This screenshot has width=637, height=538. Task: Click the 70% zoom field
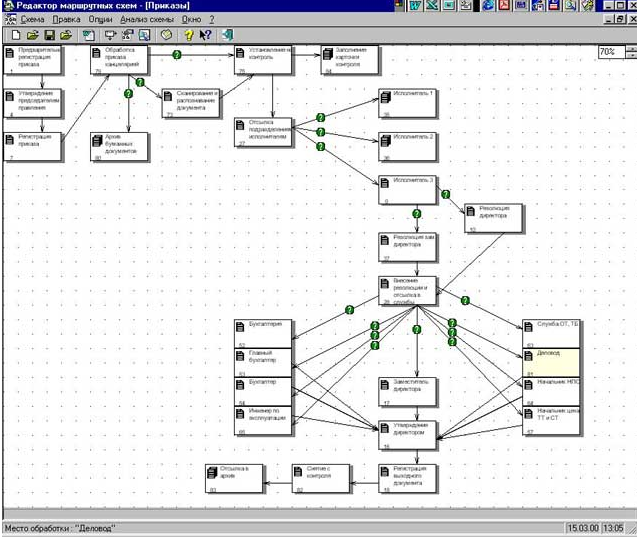612,52
